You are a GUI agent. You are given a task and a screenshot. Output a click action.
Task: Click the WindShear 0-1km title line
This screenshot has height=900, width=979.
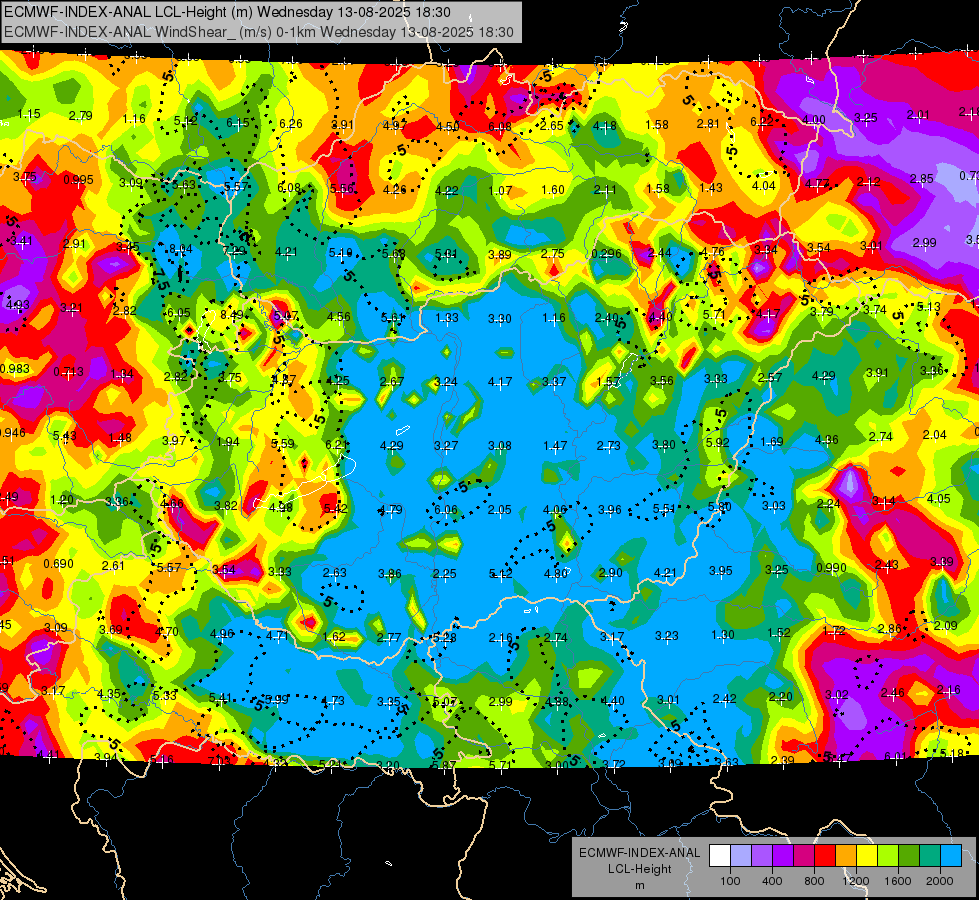pos(258,32)
